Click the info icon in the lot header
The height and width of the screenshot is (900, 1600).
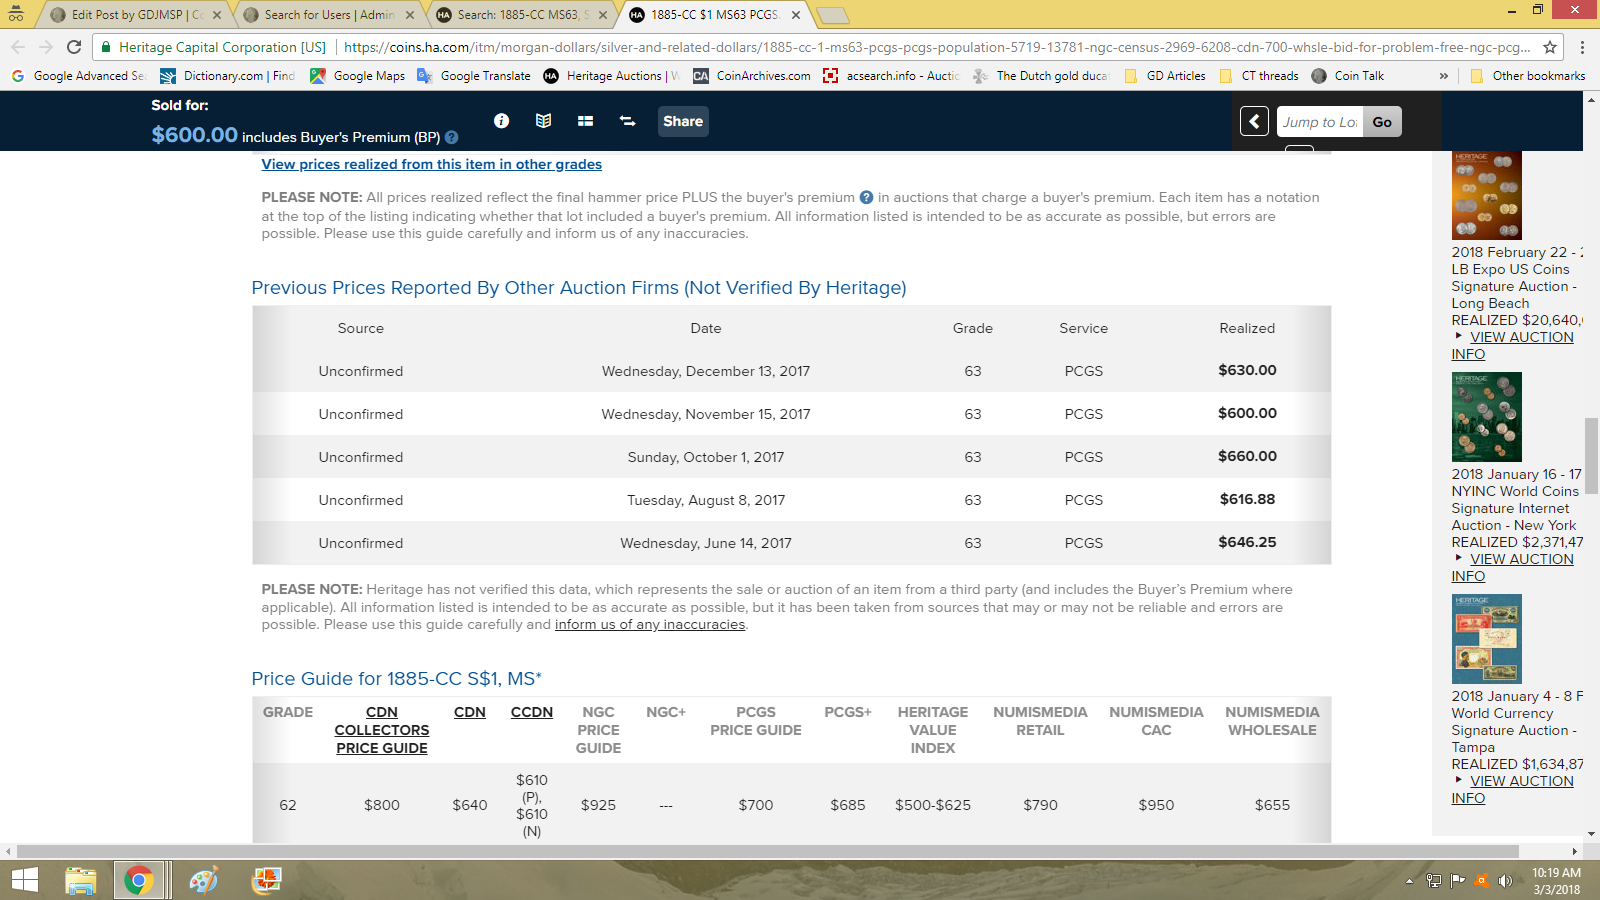[501, 121]
